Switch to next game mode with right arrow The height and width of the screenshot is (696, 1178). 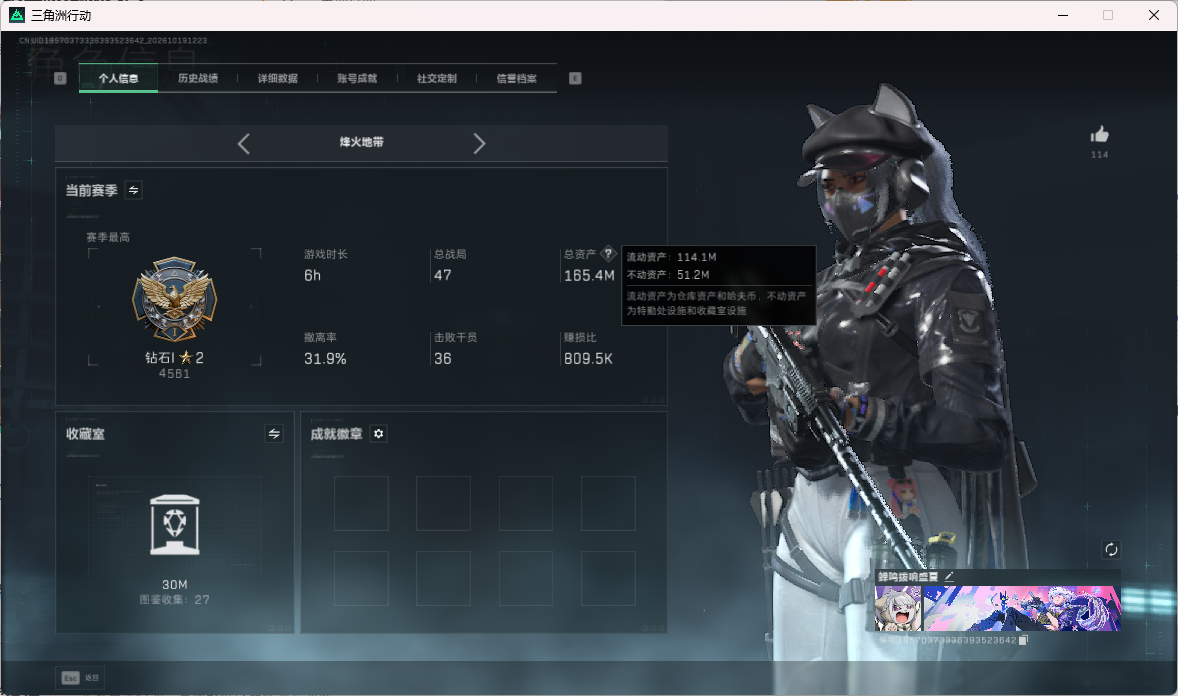[479, 144]
